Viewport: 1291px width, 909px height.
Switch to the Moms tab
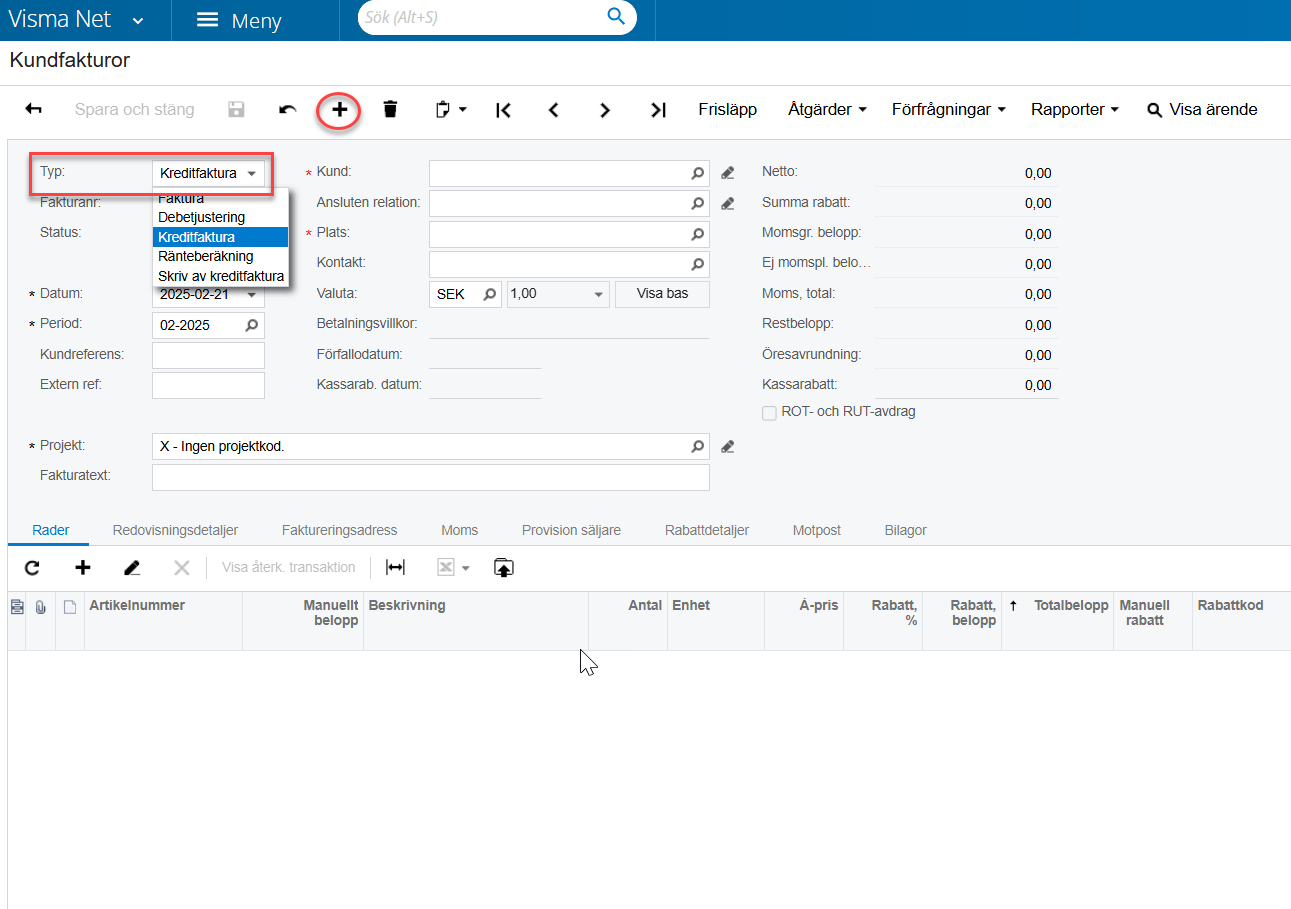coord(459,530)
